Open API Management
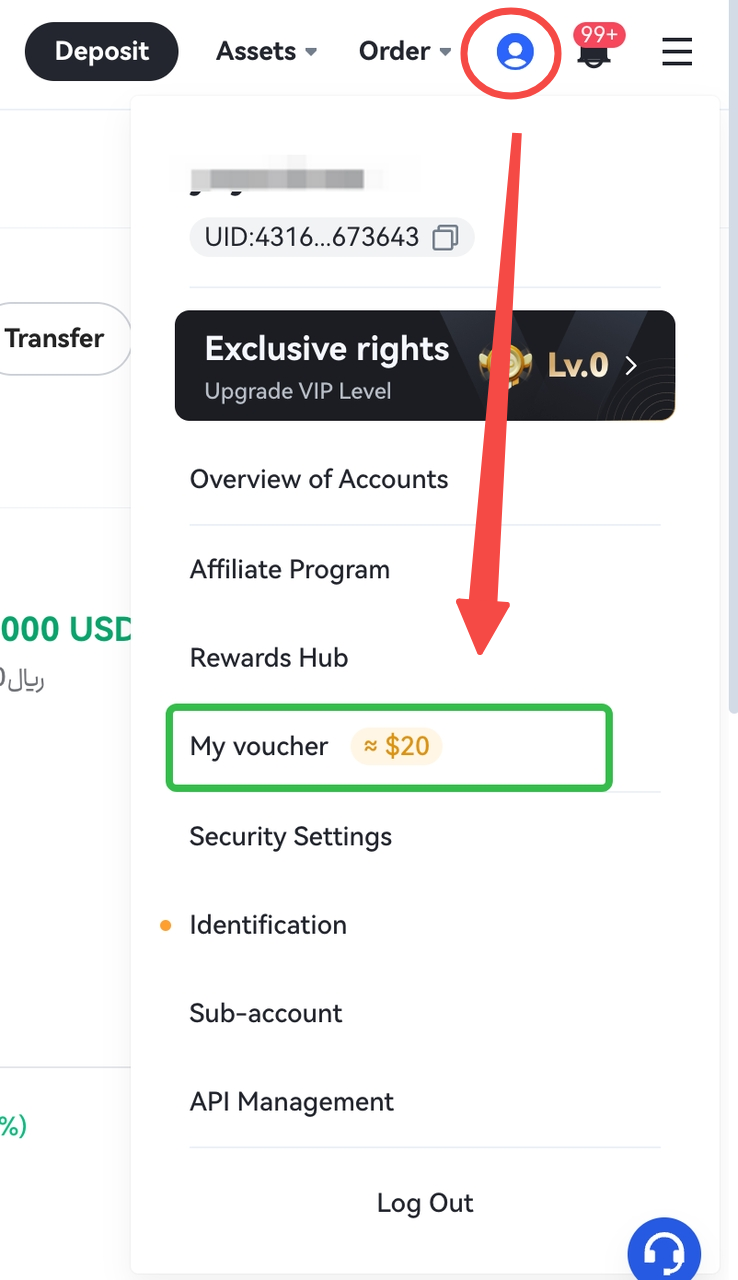This screenshot has height=1280, width=738. [292, 1102]
